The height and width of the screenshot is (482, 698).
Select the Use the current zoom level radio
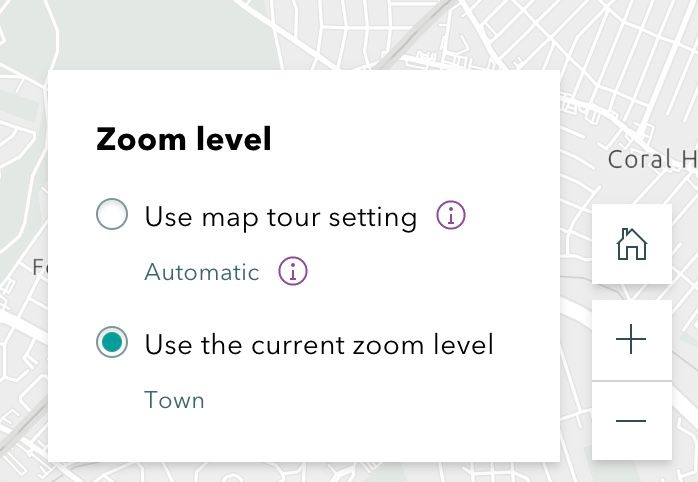coord(112,343)
